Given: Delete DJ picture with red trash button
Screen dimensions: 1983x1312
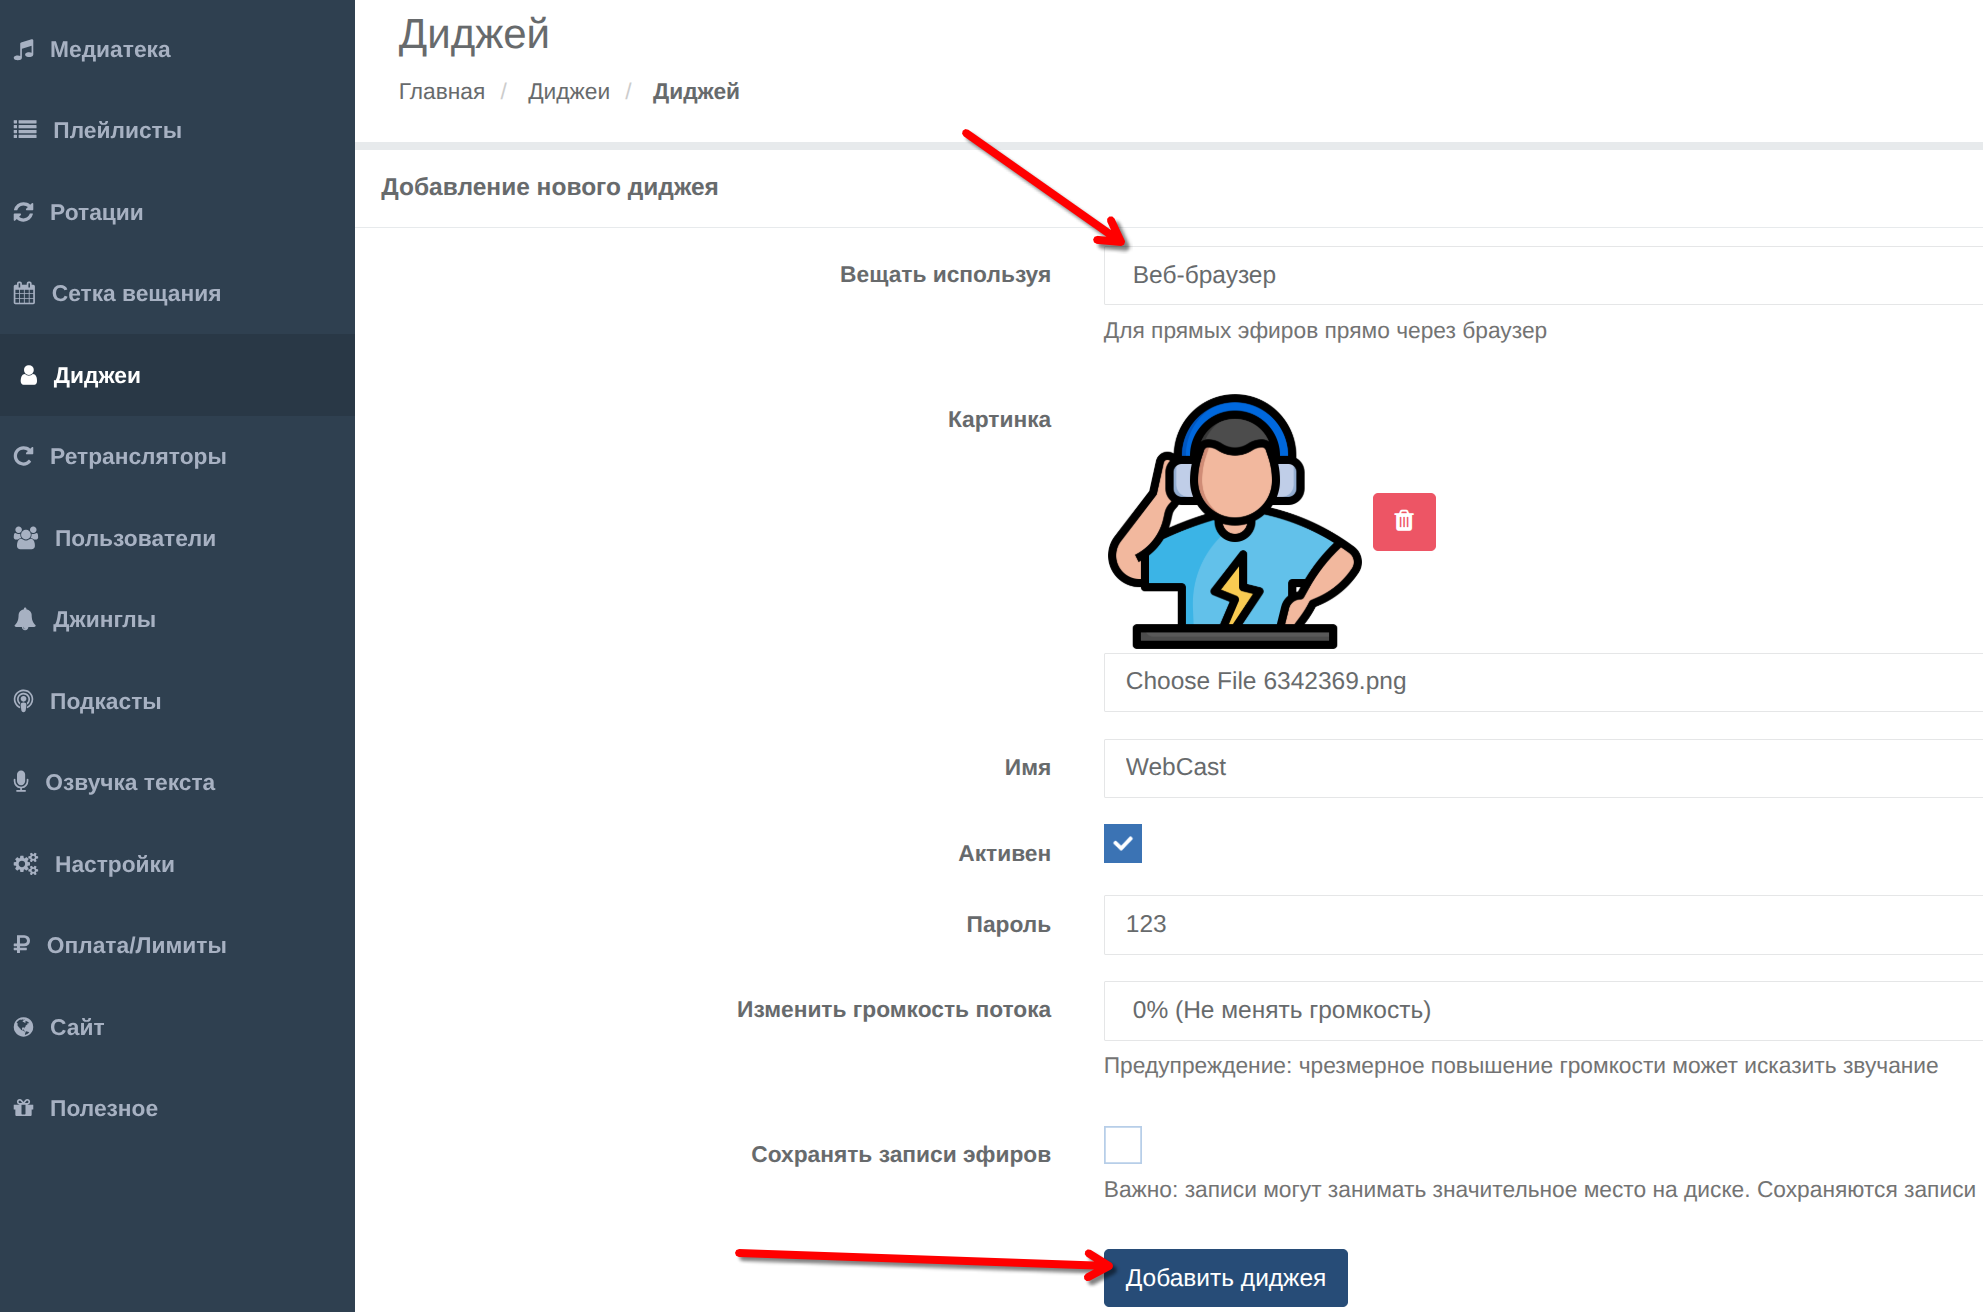Looking at the screenshot, I should [x=1403, y=521].
